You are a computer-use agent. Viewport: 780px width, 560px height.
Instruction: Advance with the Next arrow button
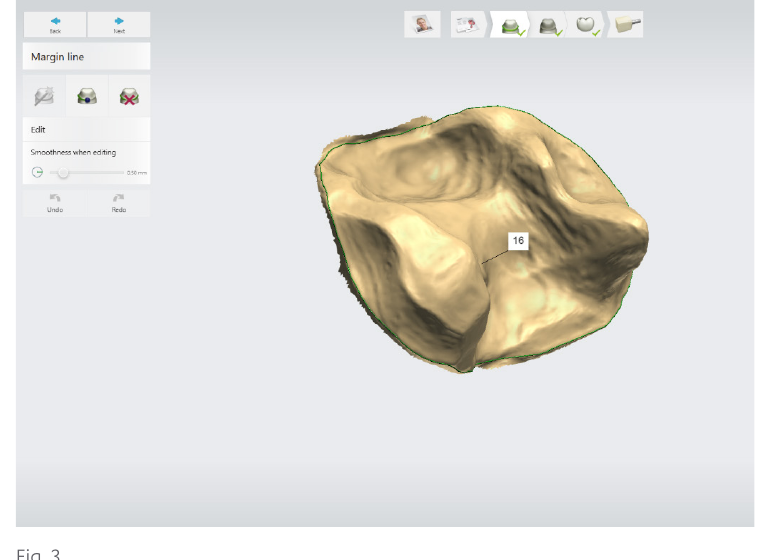click(119, 24)
